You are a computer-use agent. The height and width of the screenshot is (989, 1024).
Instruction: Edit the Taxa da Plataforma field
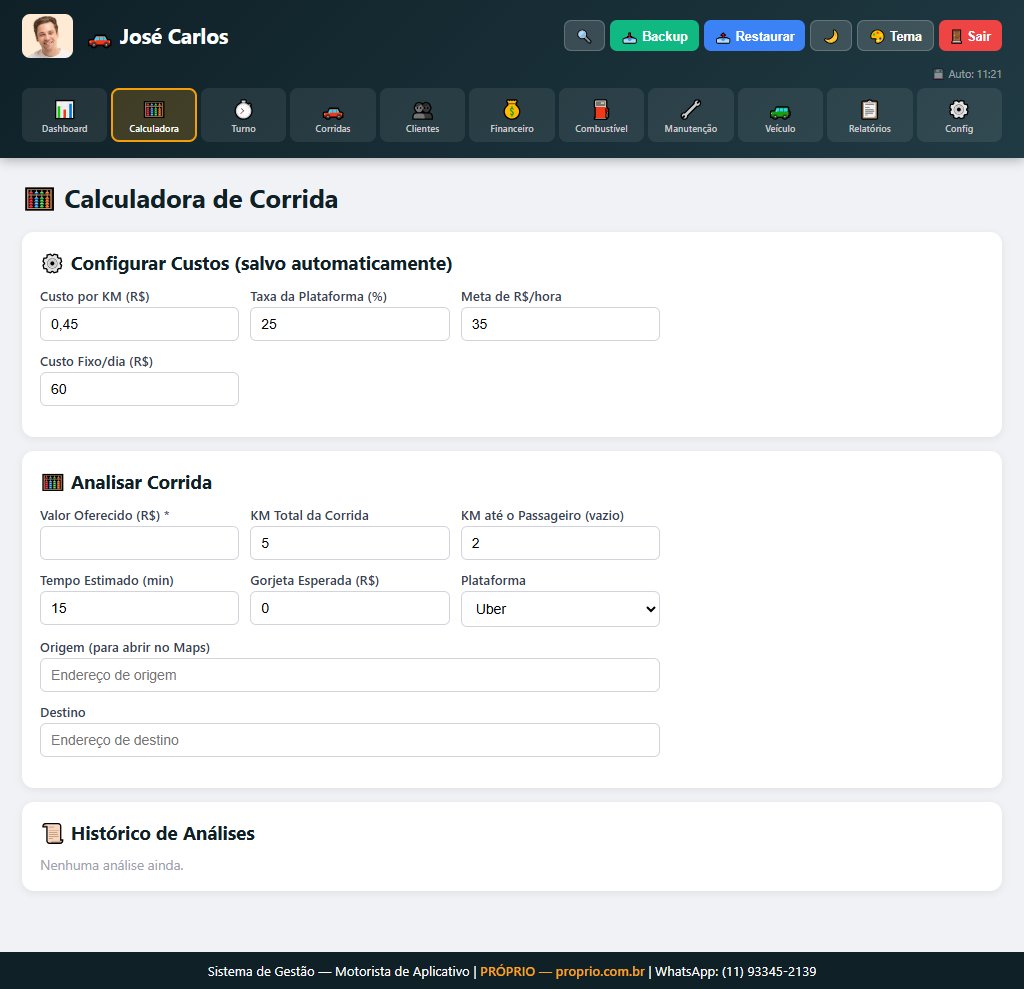tap(350, 324)
